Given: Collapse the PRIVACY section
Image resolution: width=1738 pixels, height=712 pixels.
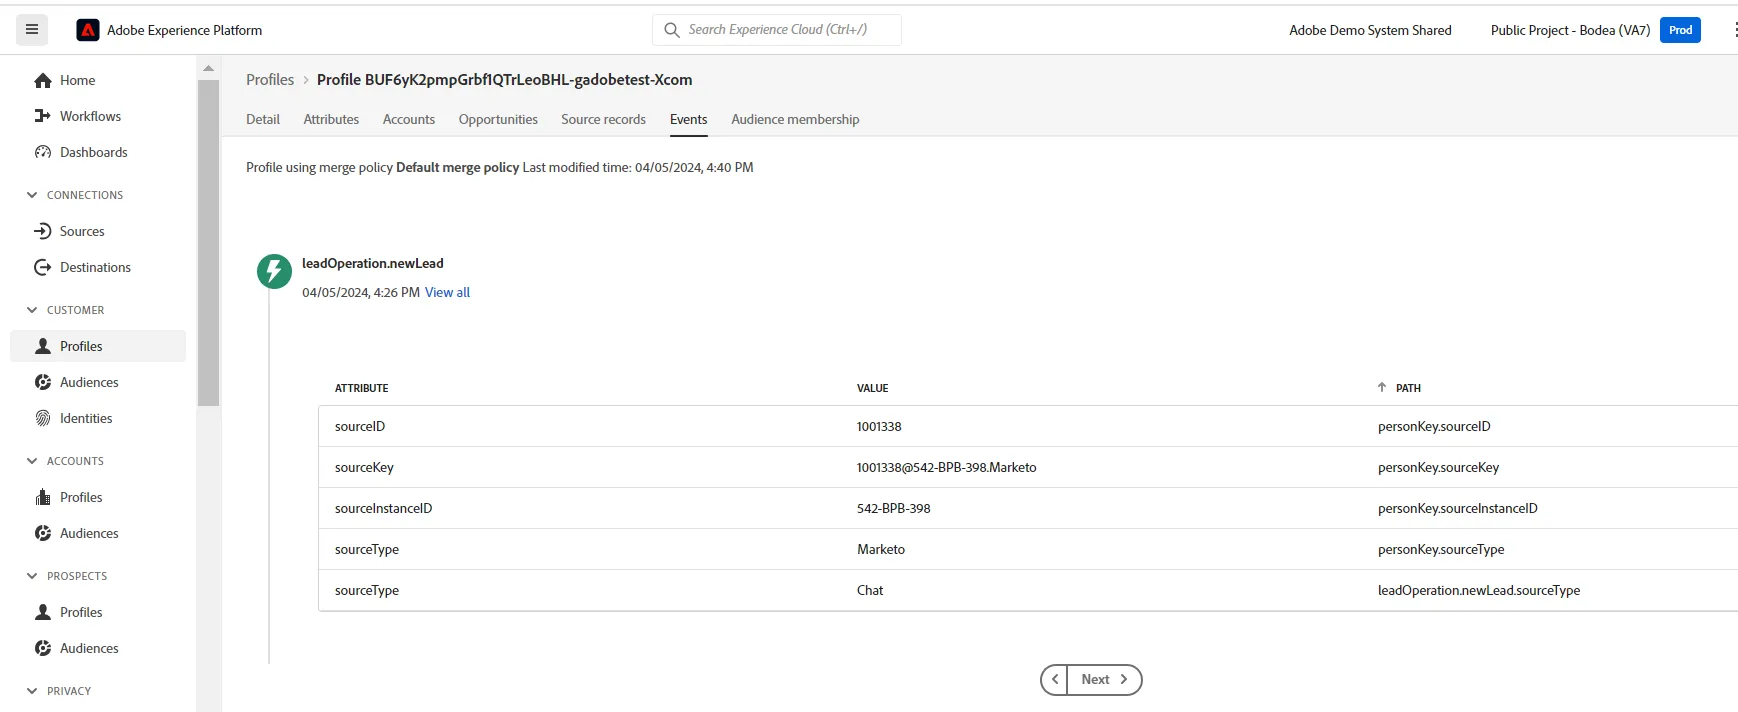Looking at the screenshot, I should click(32, 691).
